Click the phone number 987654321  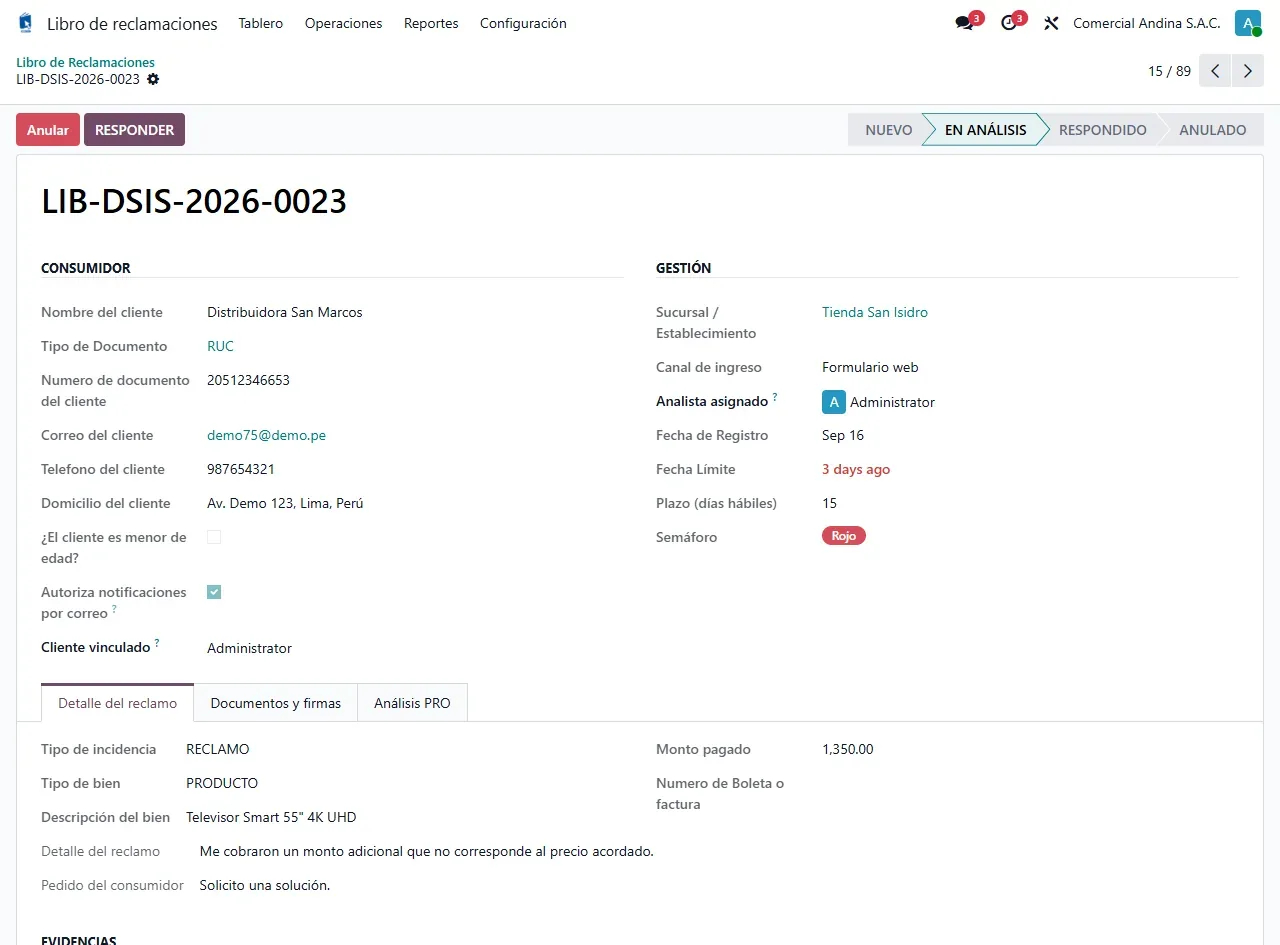(x=241, y=469)
